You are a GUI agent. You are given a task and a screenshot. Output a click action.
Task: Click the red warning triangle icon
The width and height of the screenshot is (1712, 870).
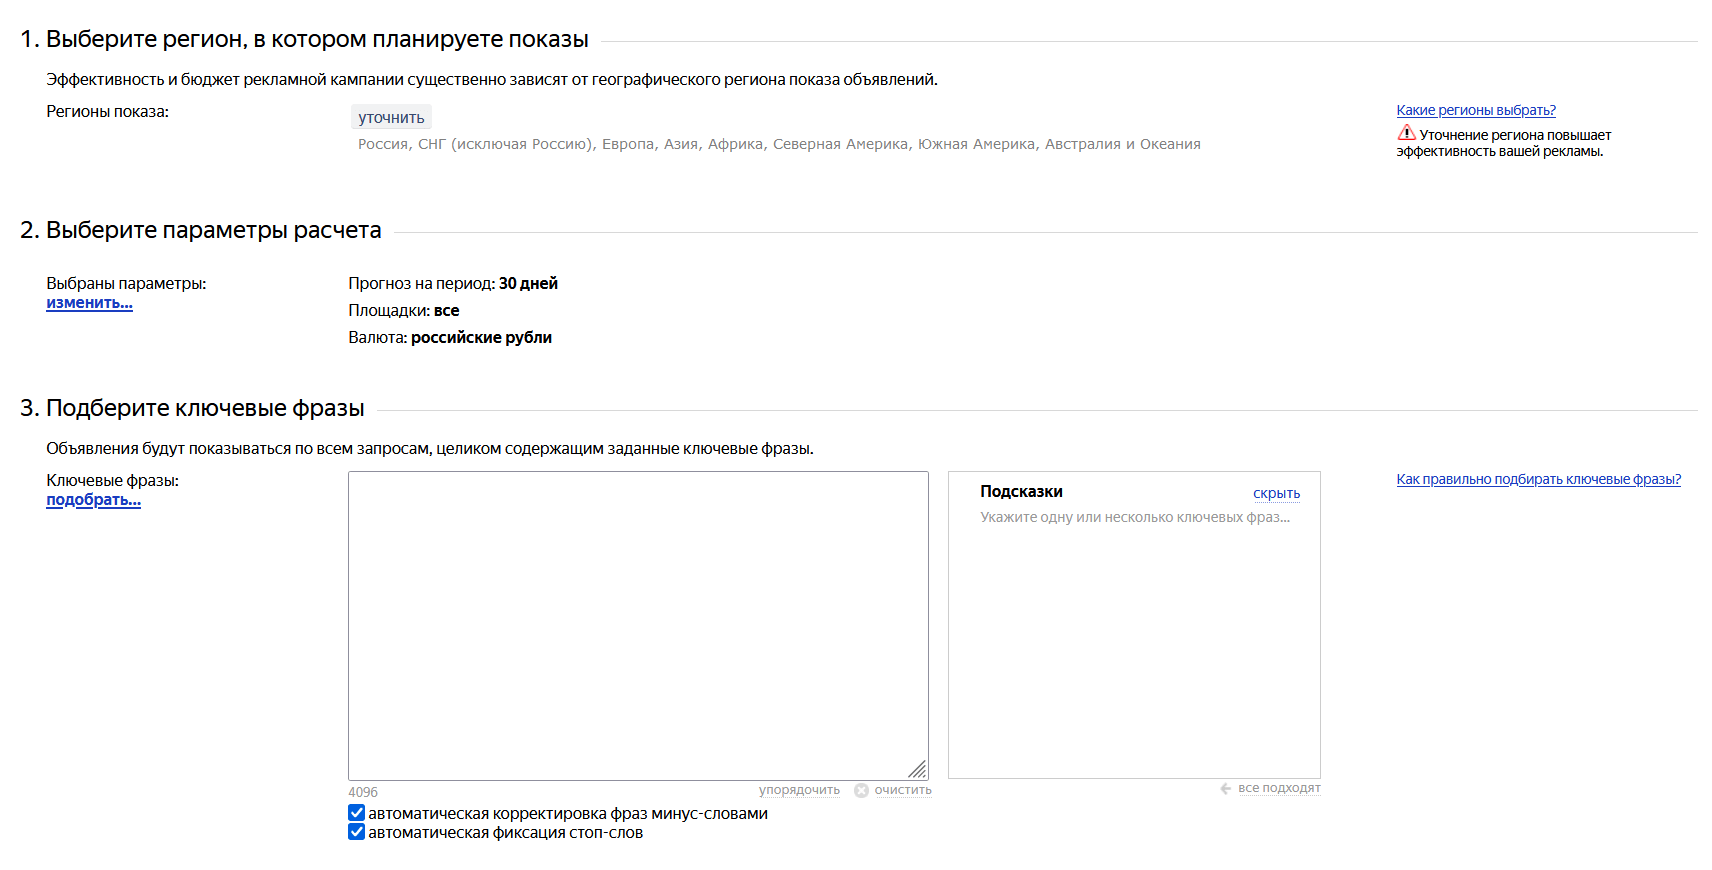point(1406,133)
